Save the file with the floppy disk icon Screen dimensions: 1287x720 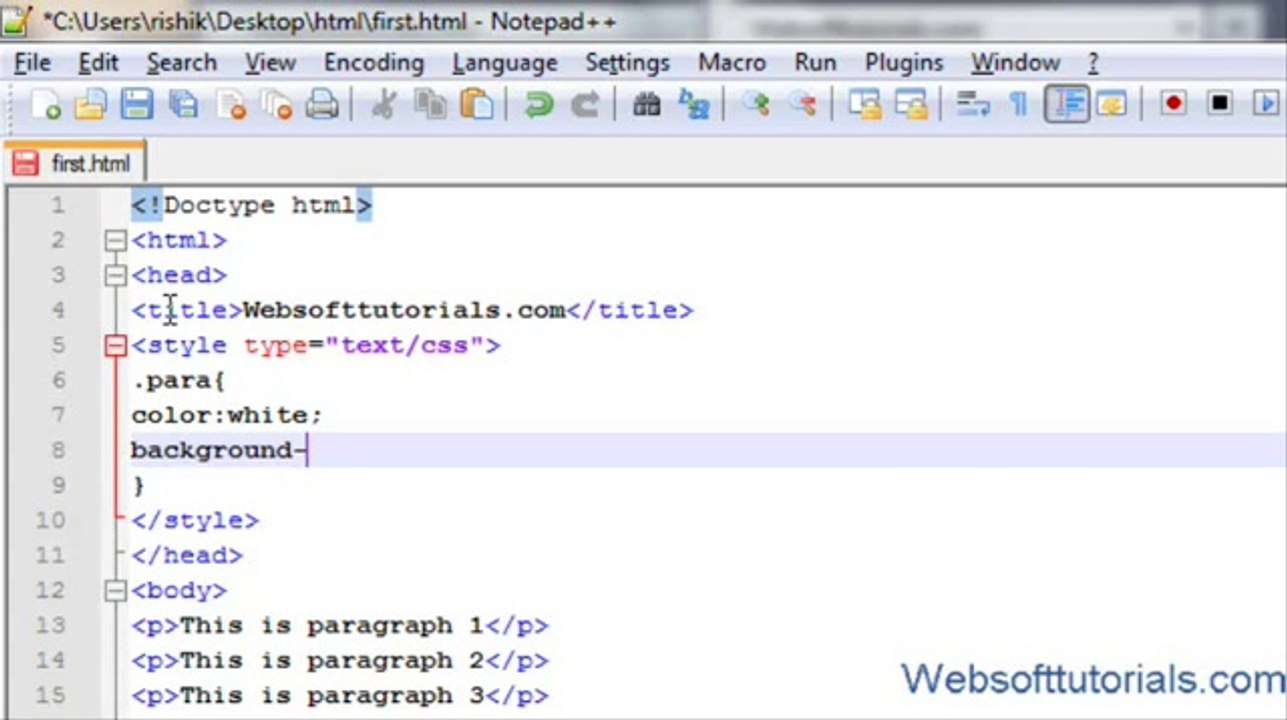136,104
